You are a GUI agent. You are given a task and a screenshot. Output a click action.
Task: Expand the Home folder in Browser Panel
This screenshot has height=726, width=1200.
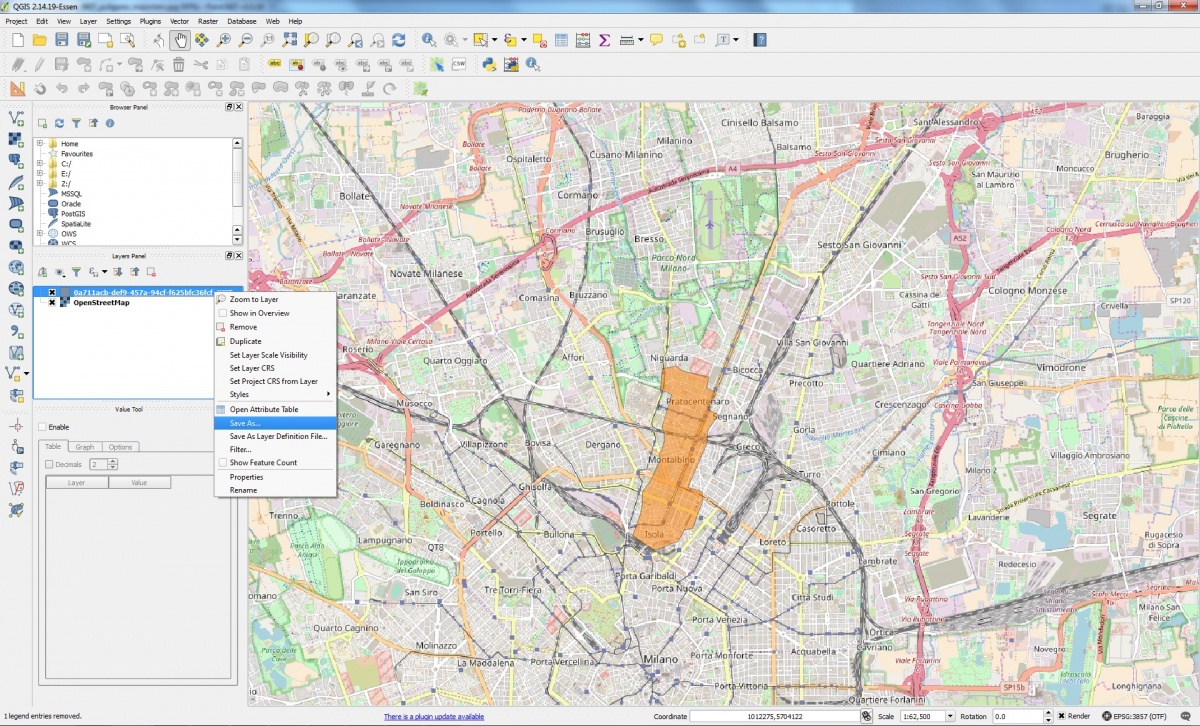point(40,144)
